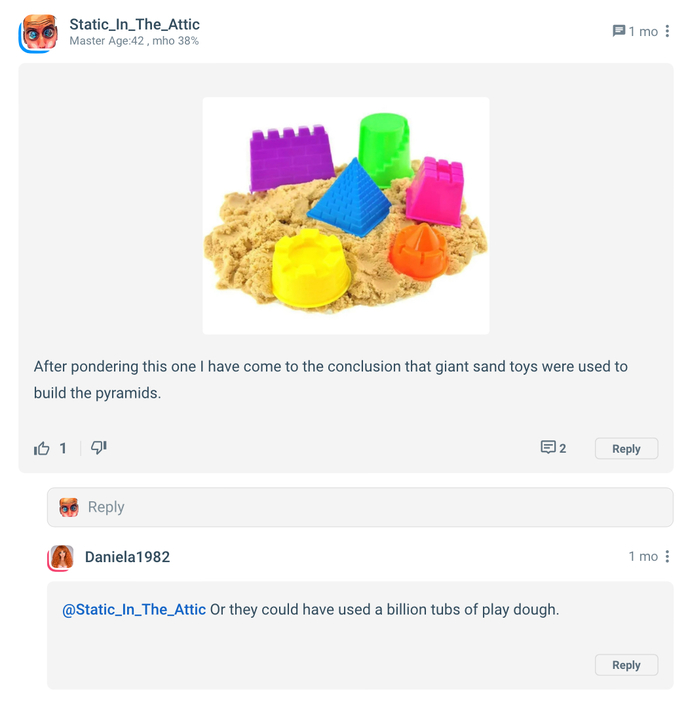Click Daniela1982 profile avatar
690x703 pixels.
61,557
